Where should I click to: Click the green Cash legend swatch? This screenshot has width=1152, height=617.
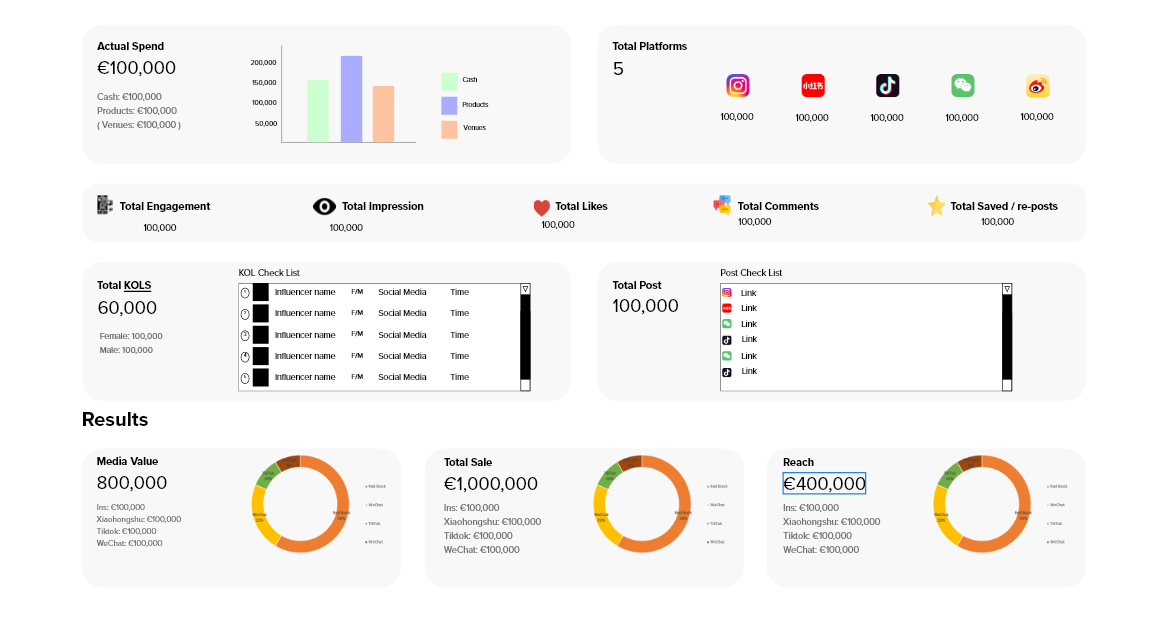pos(449,81)
